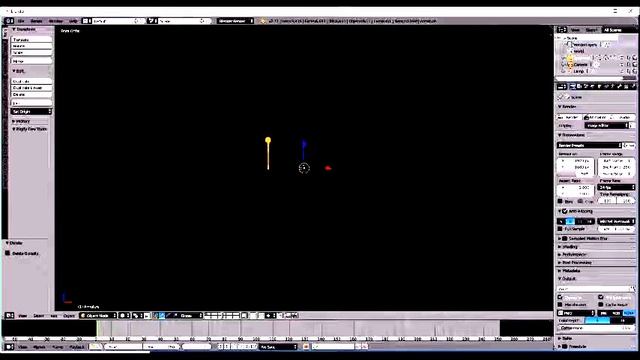This screenshot has width=640, height=360.
Task: Open the screen layout selector
Action: coord(87,21)
